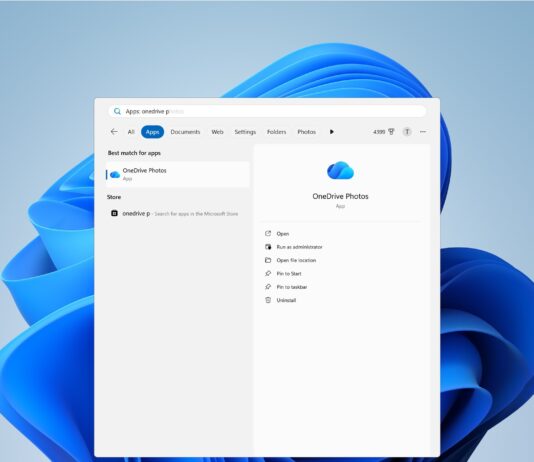Click the OneDrive Photos title in details pane

point(340,196)
